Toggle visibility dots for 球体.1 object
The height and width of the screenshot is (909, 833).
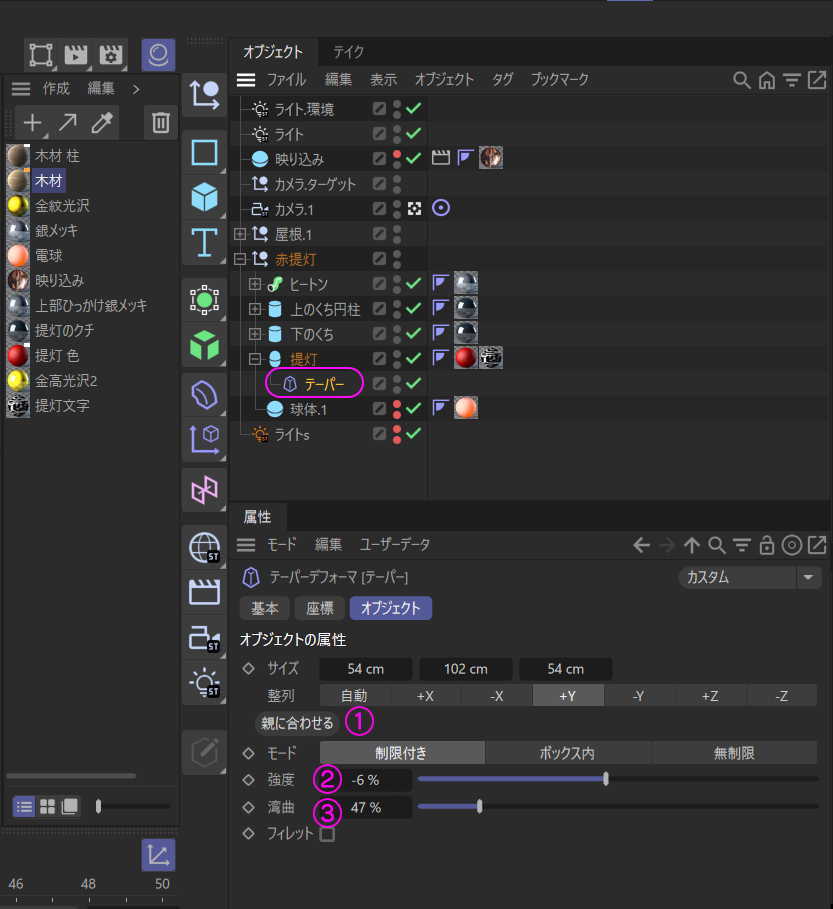point(397,408)
